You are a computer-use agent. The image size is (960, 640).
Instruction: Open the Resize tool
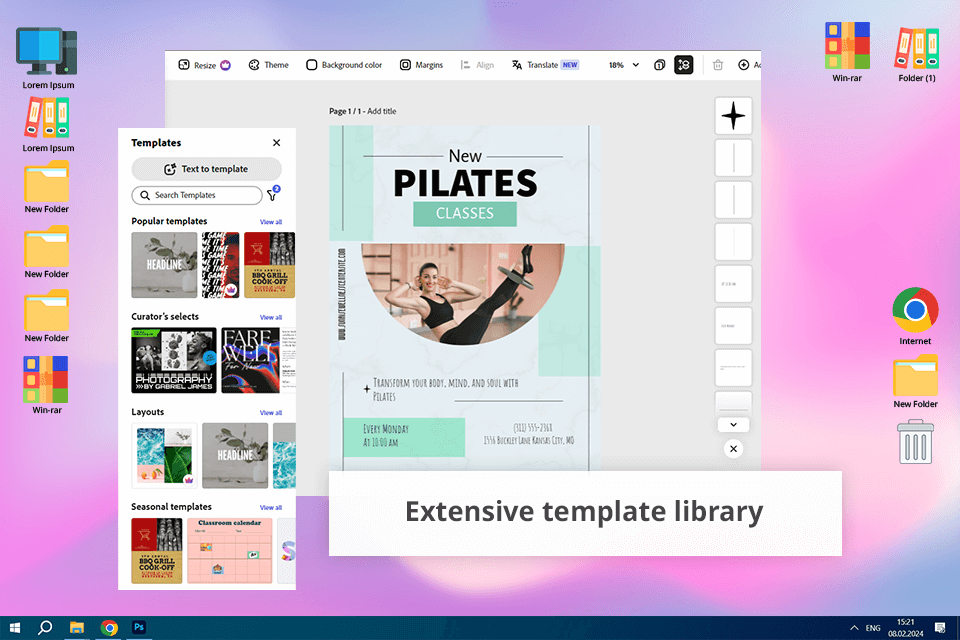[x=204, y=65]
